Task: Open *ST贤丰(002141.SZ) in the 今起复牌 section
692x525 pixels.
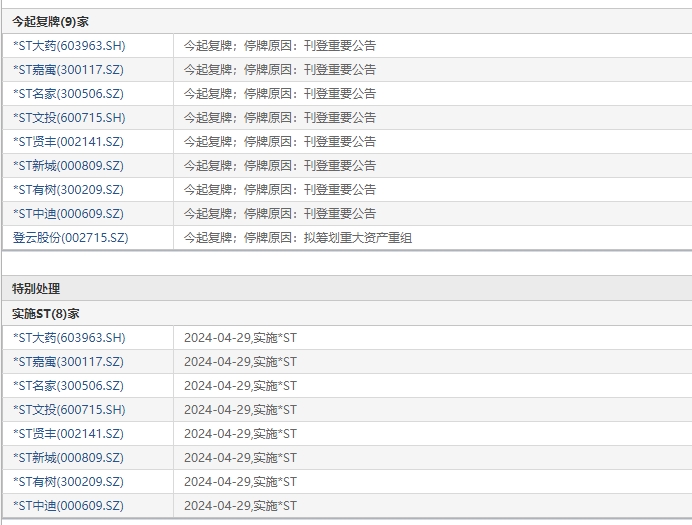Action: [x=68, y=142]
